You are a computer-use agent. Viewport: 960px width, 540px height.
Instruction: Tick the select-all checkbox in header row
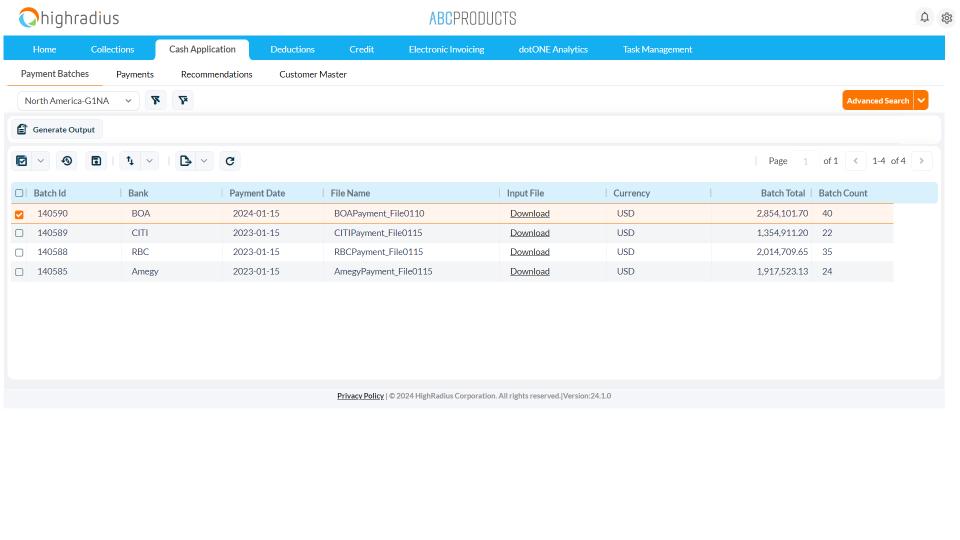click(x=19, y=193)
